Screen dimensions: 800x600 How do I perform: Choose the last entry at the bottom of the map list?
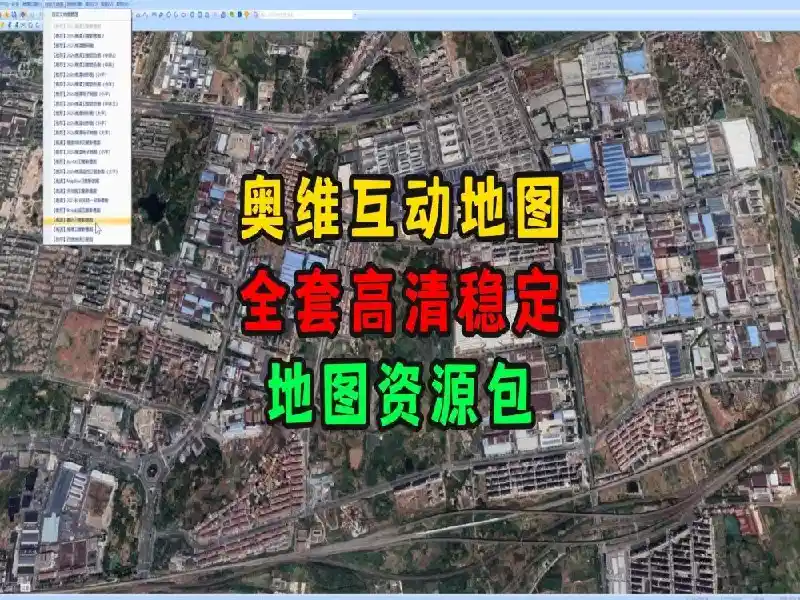(x=87, y=239)
